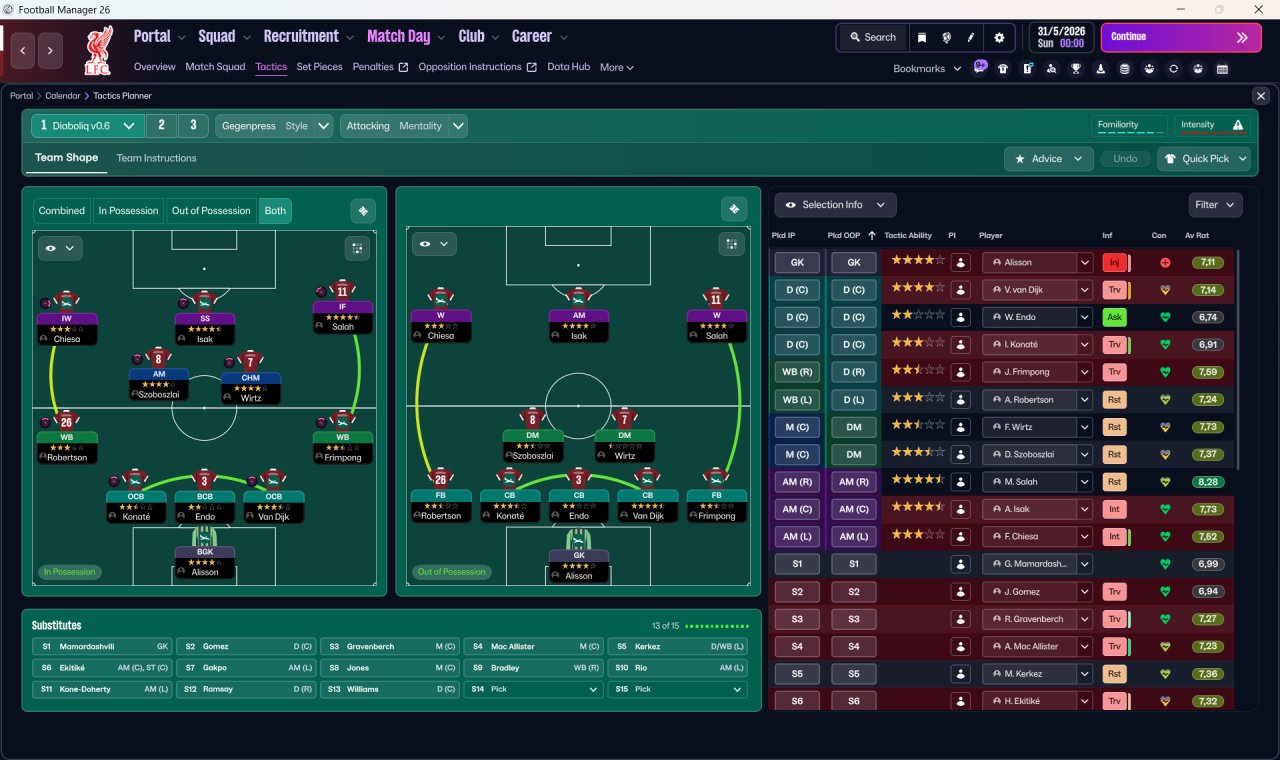Screen dimensions: 1280x760
Task: Open the Club menu
Action: tap(478, 37)
